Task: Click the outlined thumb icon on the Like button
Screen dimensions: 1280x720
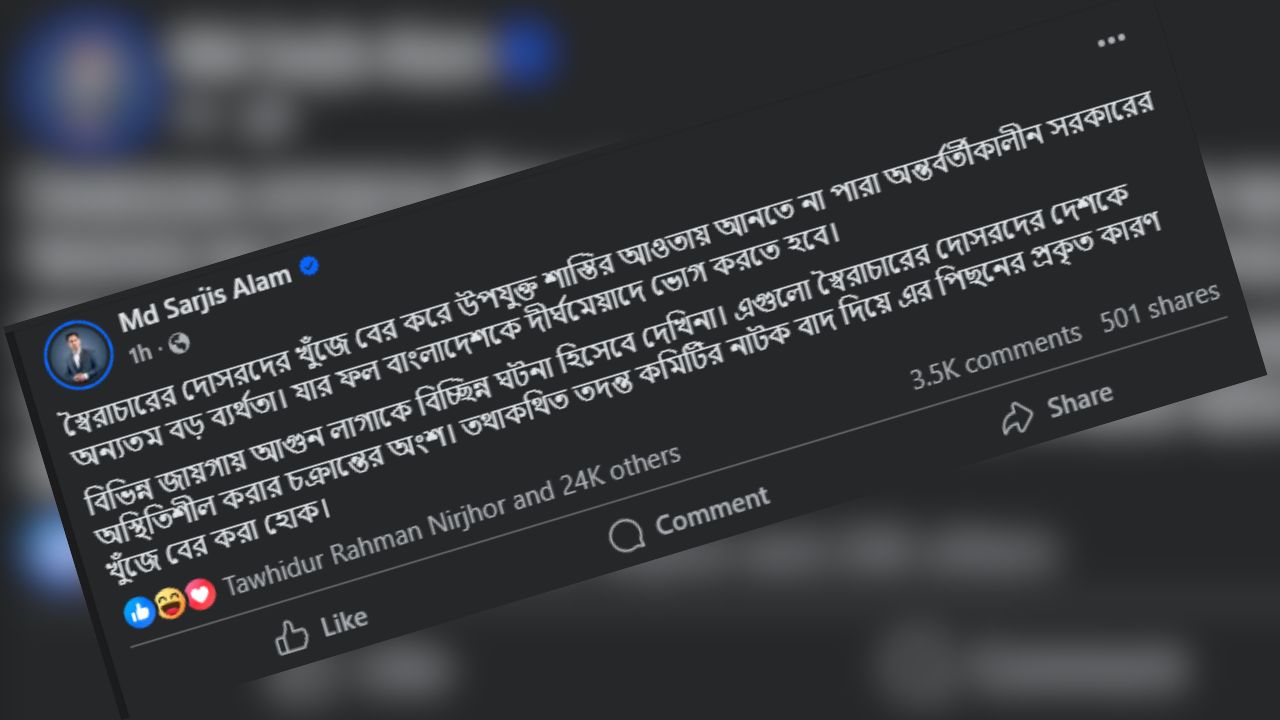Action: point(291,636)
